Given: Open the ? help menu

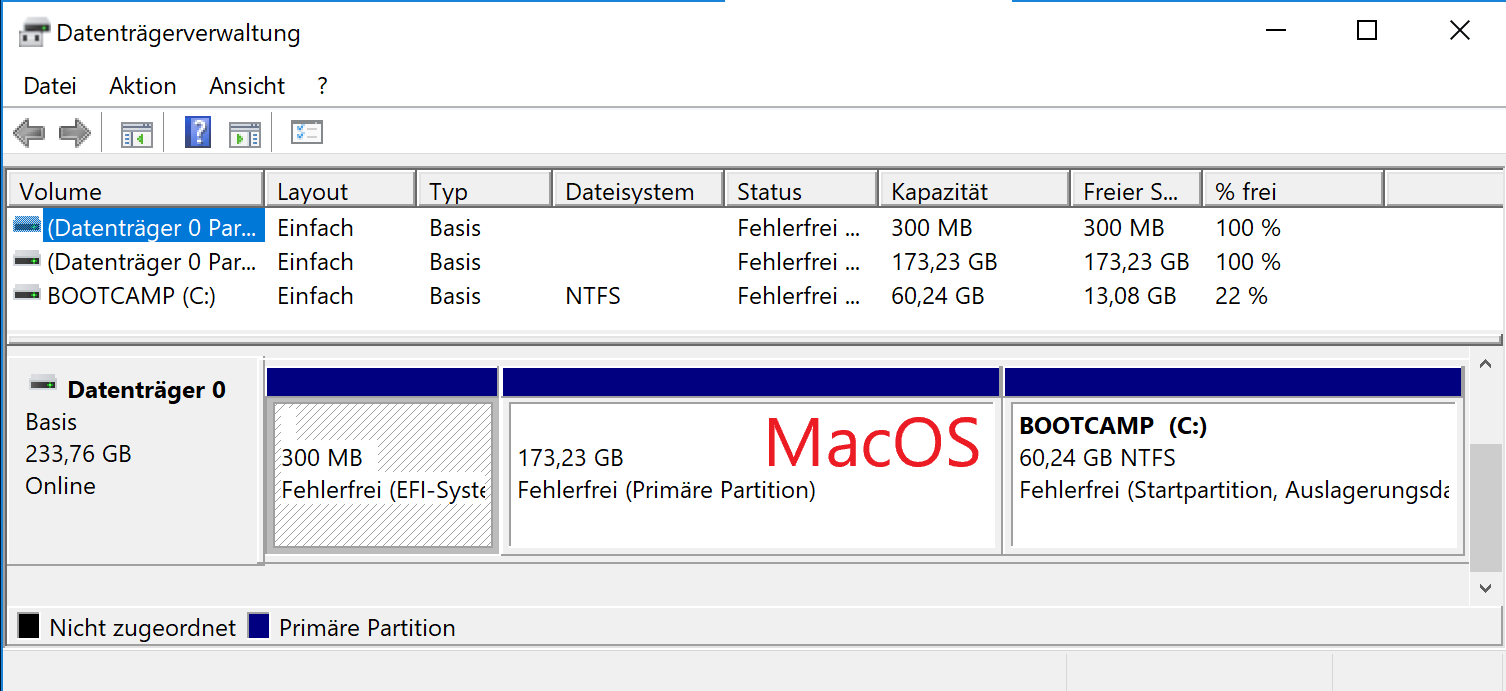Looking at the screenshot, I should 322,86.
